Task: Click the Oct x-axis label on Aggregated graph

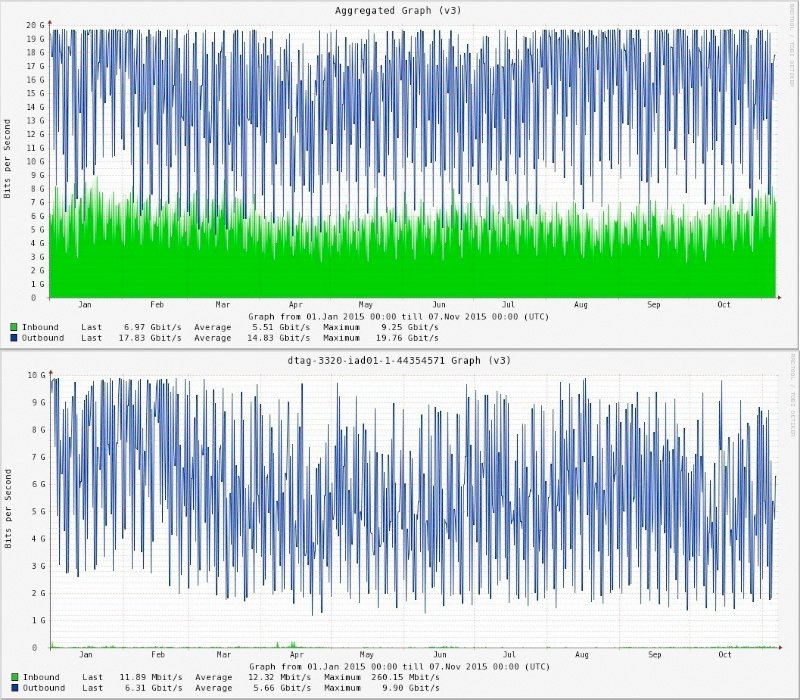Action: click(x=724, y=305)
